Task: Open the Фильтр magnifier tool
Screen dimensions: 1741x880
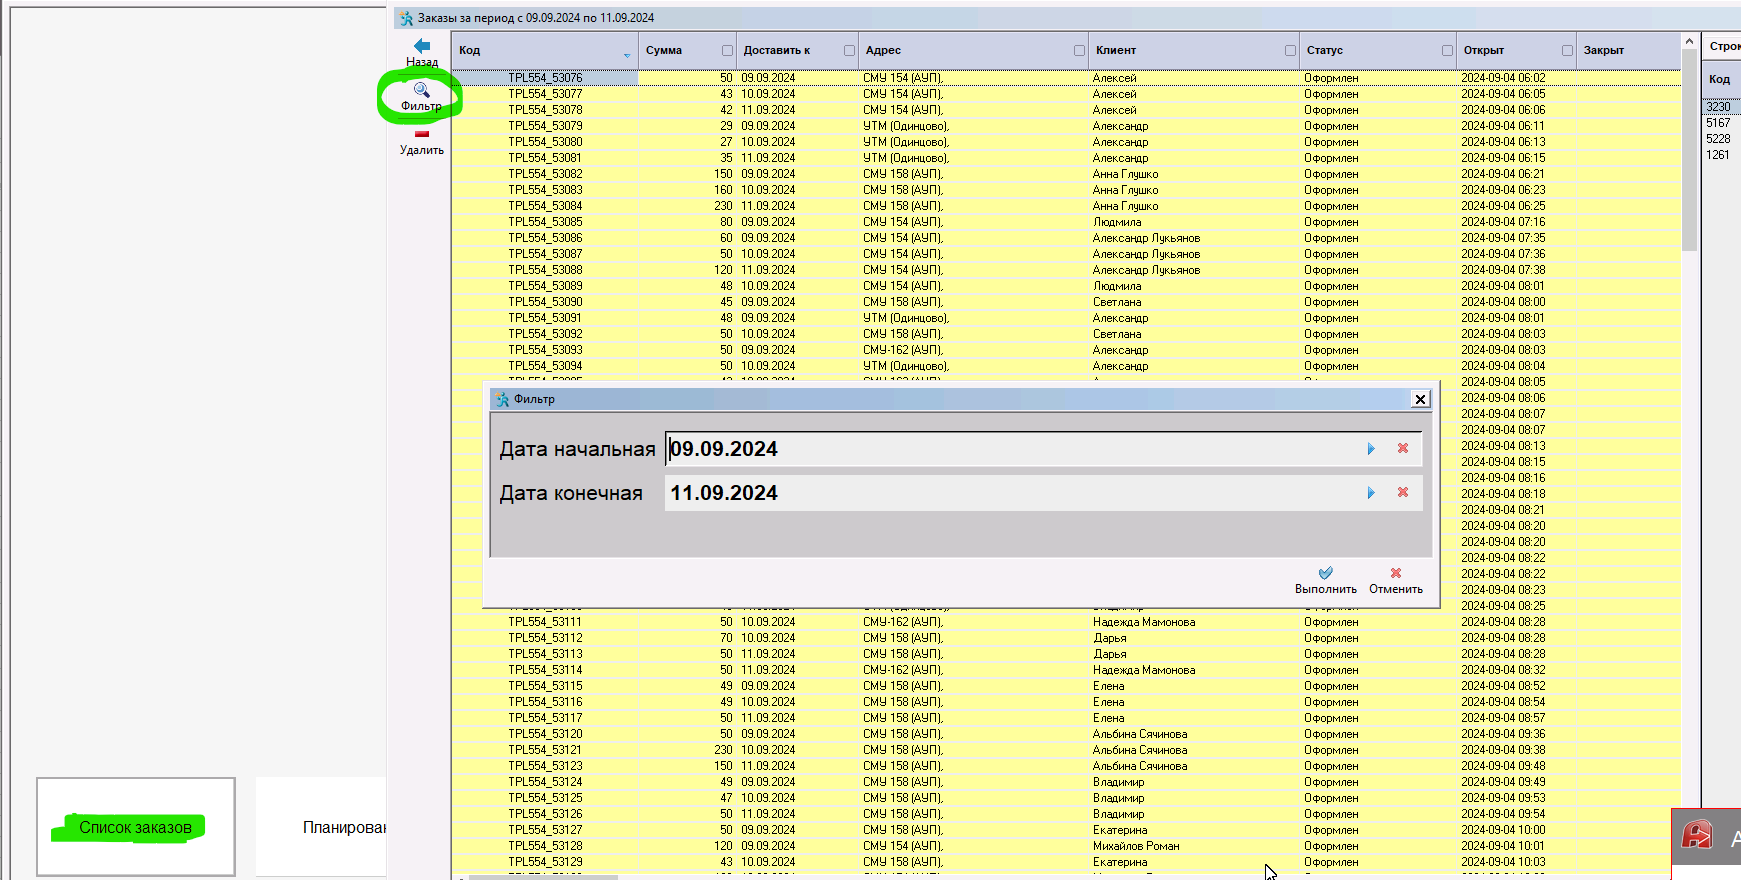Action: pyautogui.click(x=421, y=91)
